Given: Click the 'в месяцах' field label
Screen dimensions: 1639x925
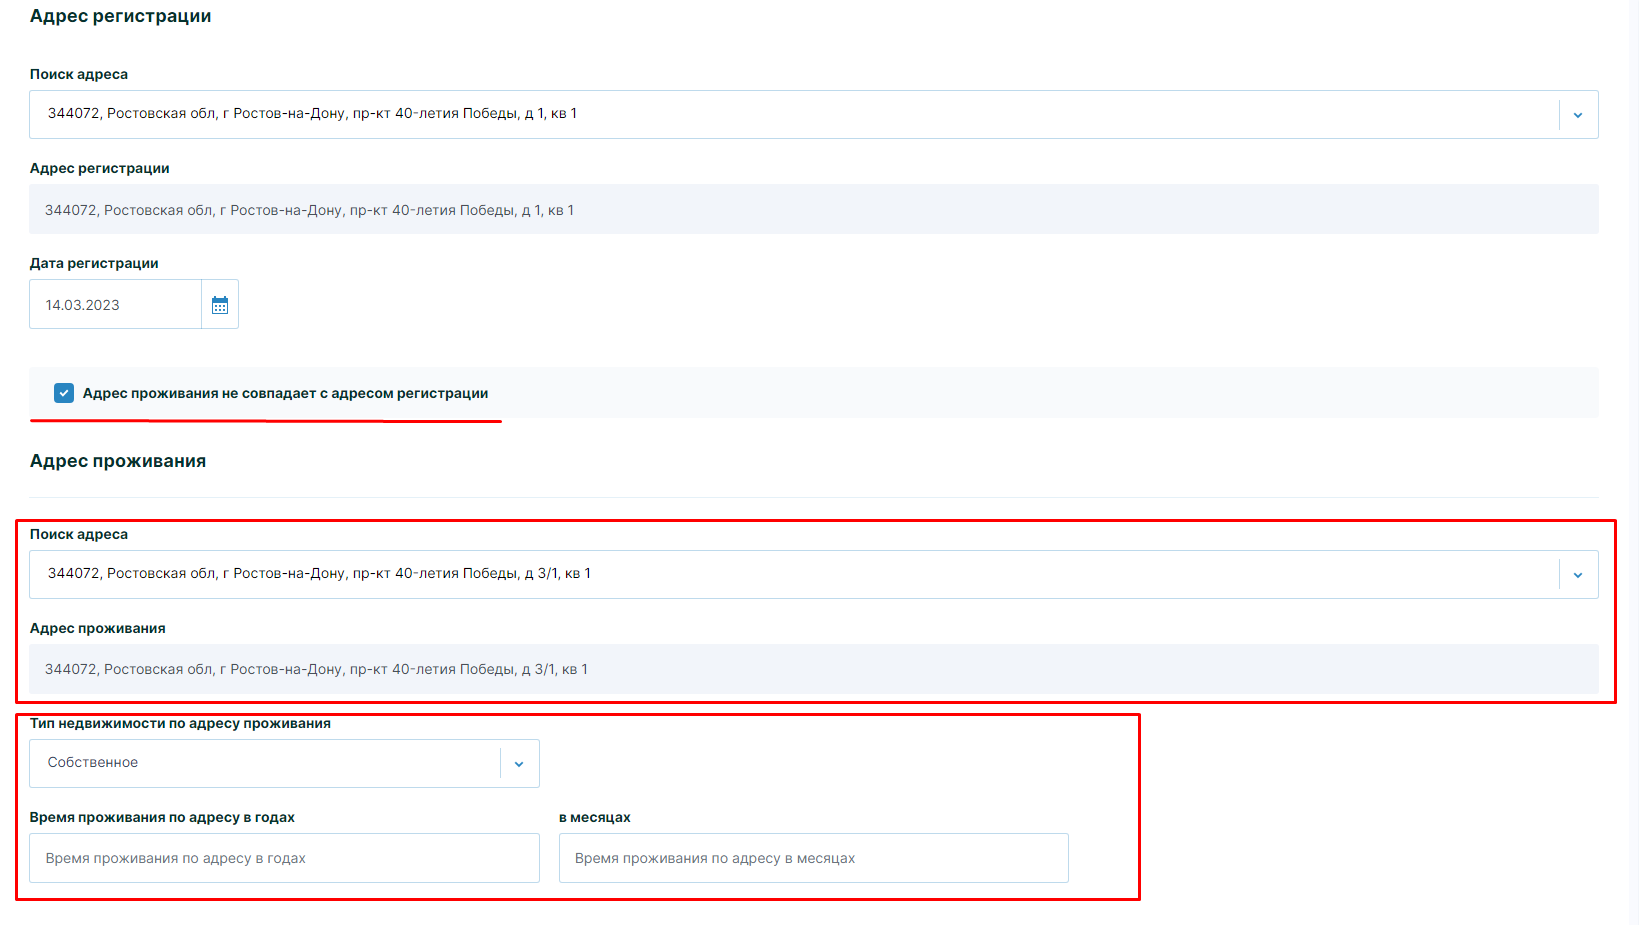Looking at the screenshot, I should click(594, 817).
